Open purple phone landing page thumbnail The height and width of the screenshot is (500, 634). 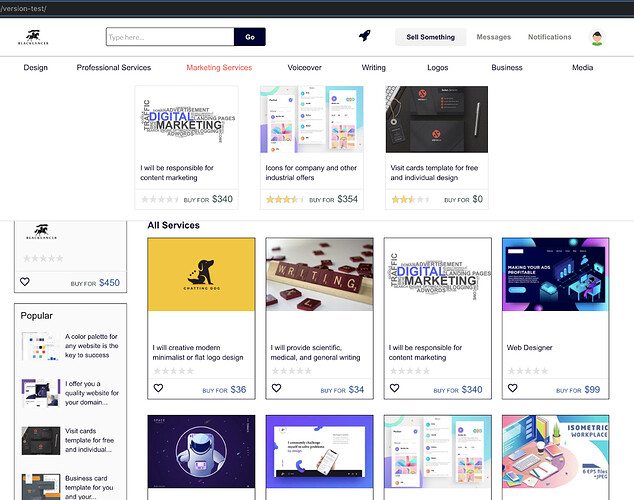coord(319,451)
